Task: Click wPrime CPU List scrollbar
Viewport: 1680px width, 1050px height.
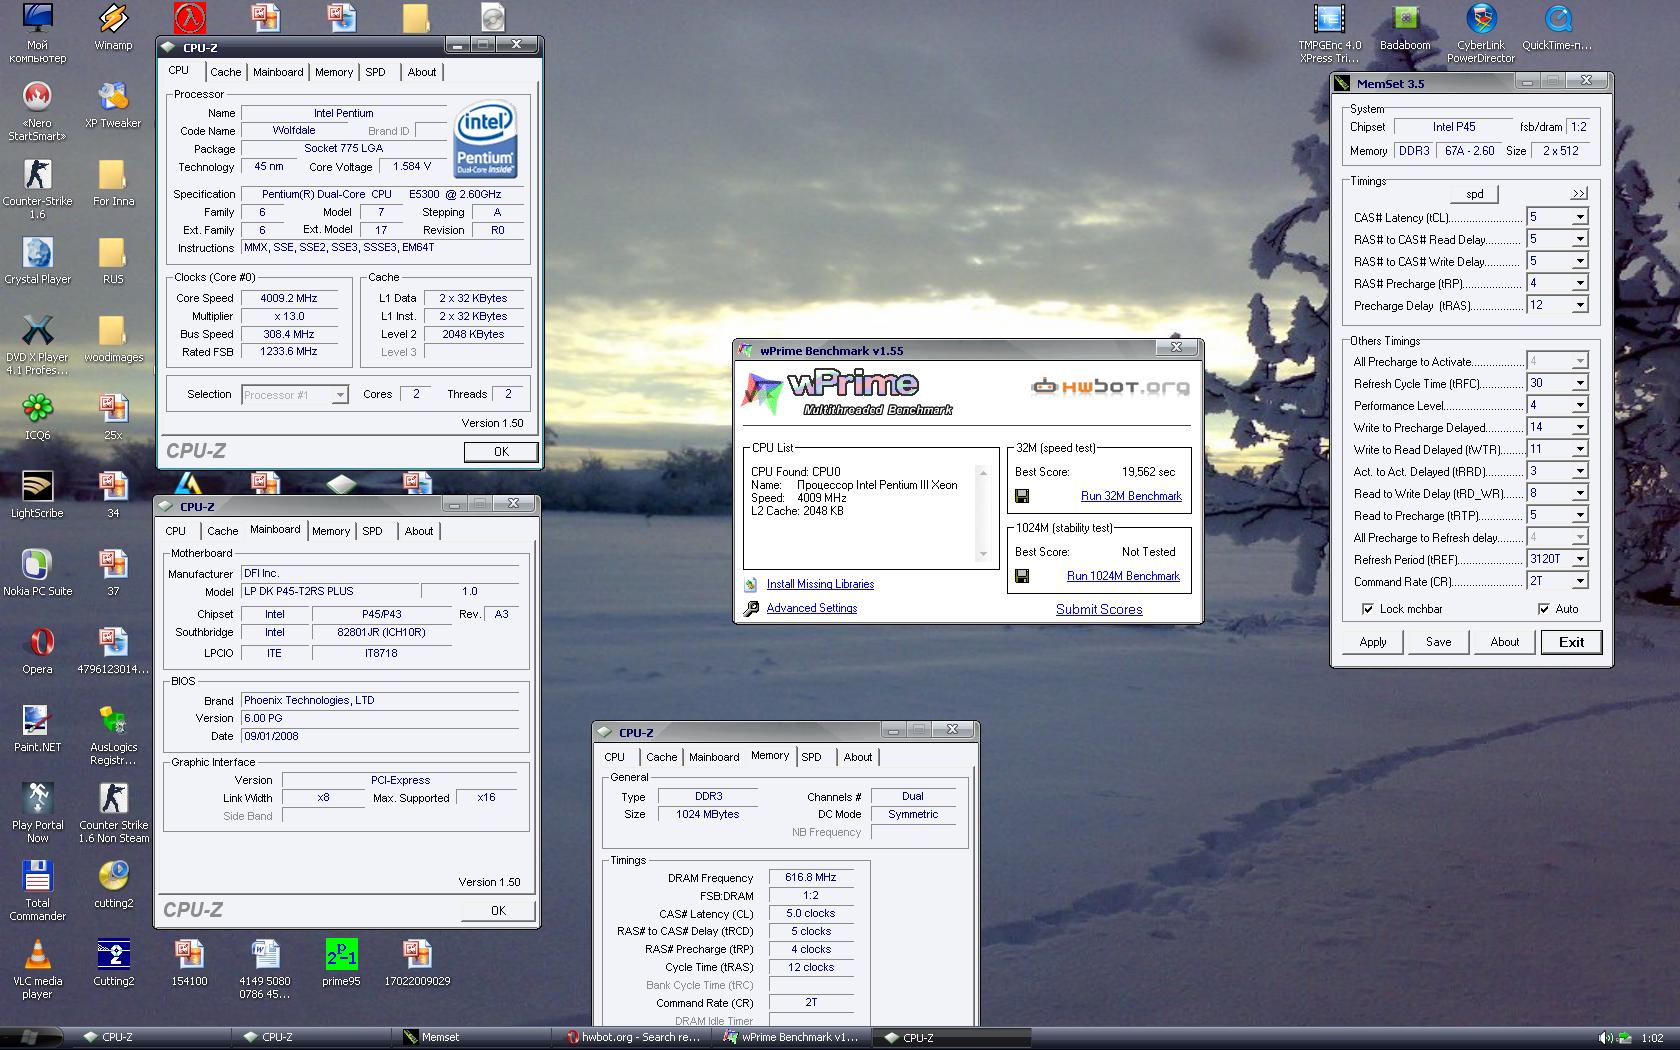Action: click(x=983, y=513)
